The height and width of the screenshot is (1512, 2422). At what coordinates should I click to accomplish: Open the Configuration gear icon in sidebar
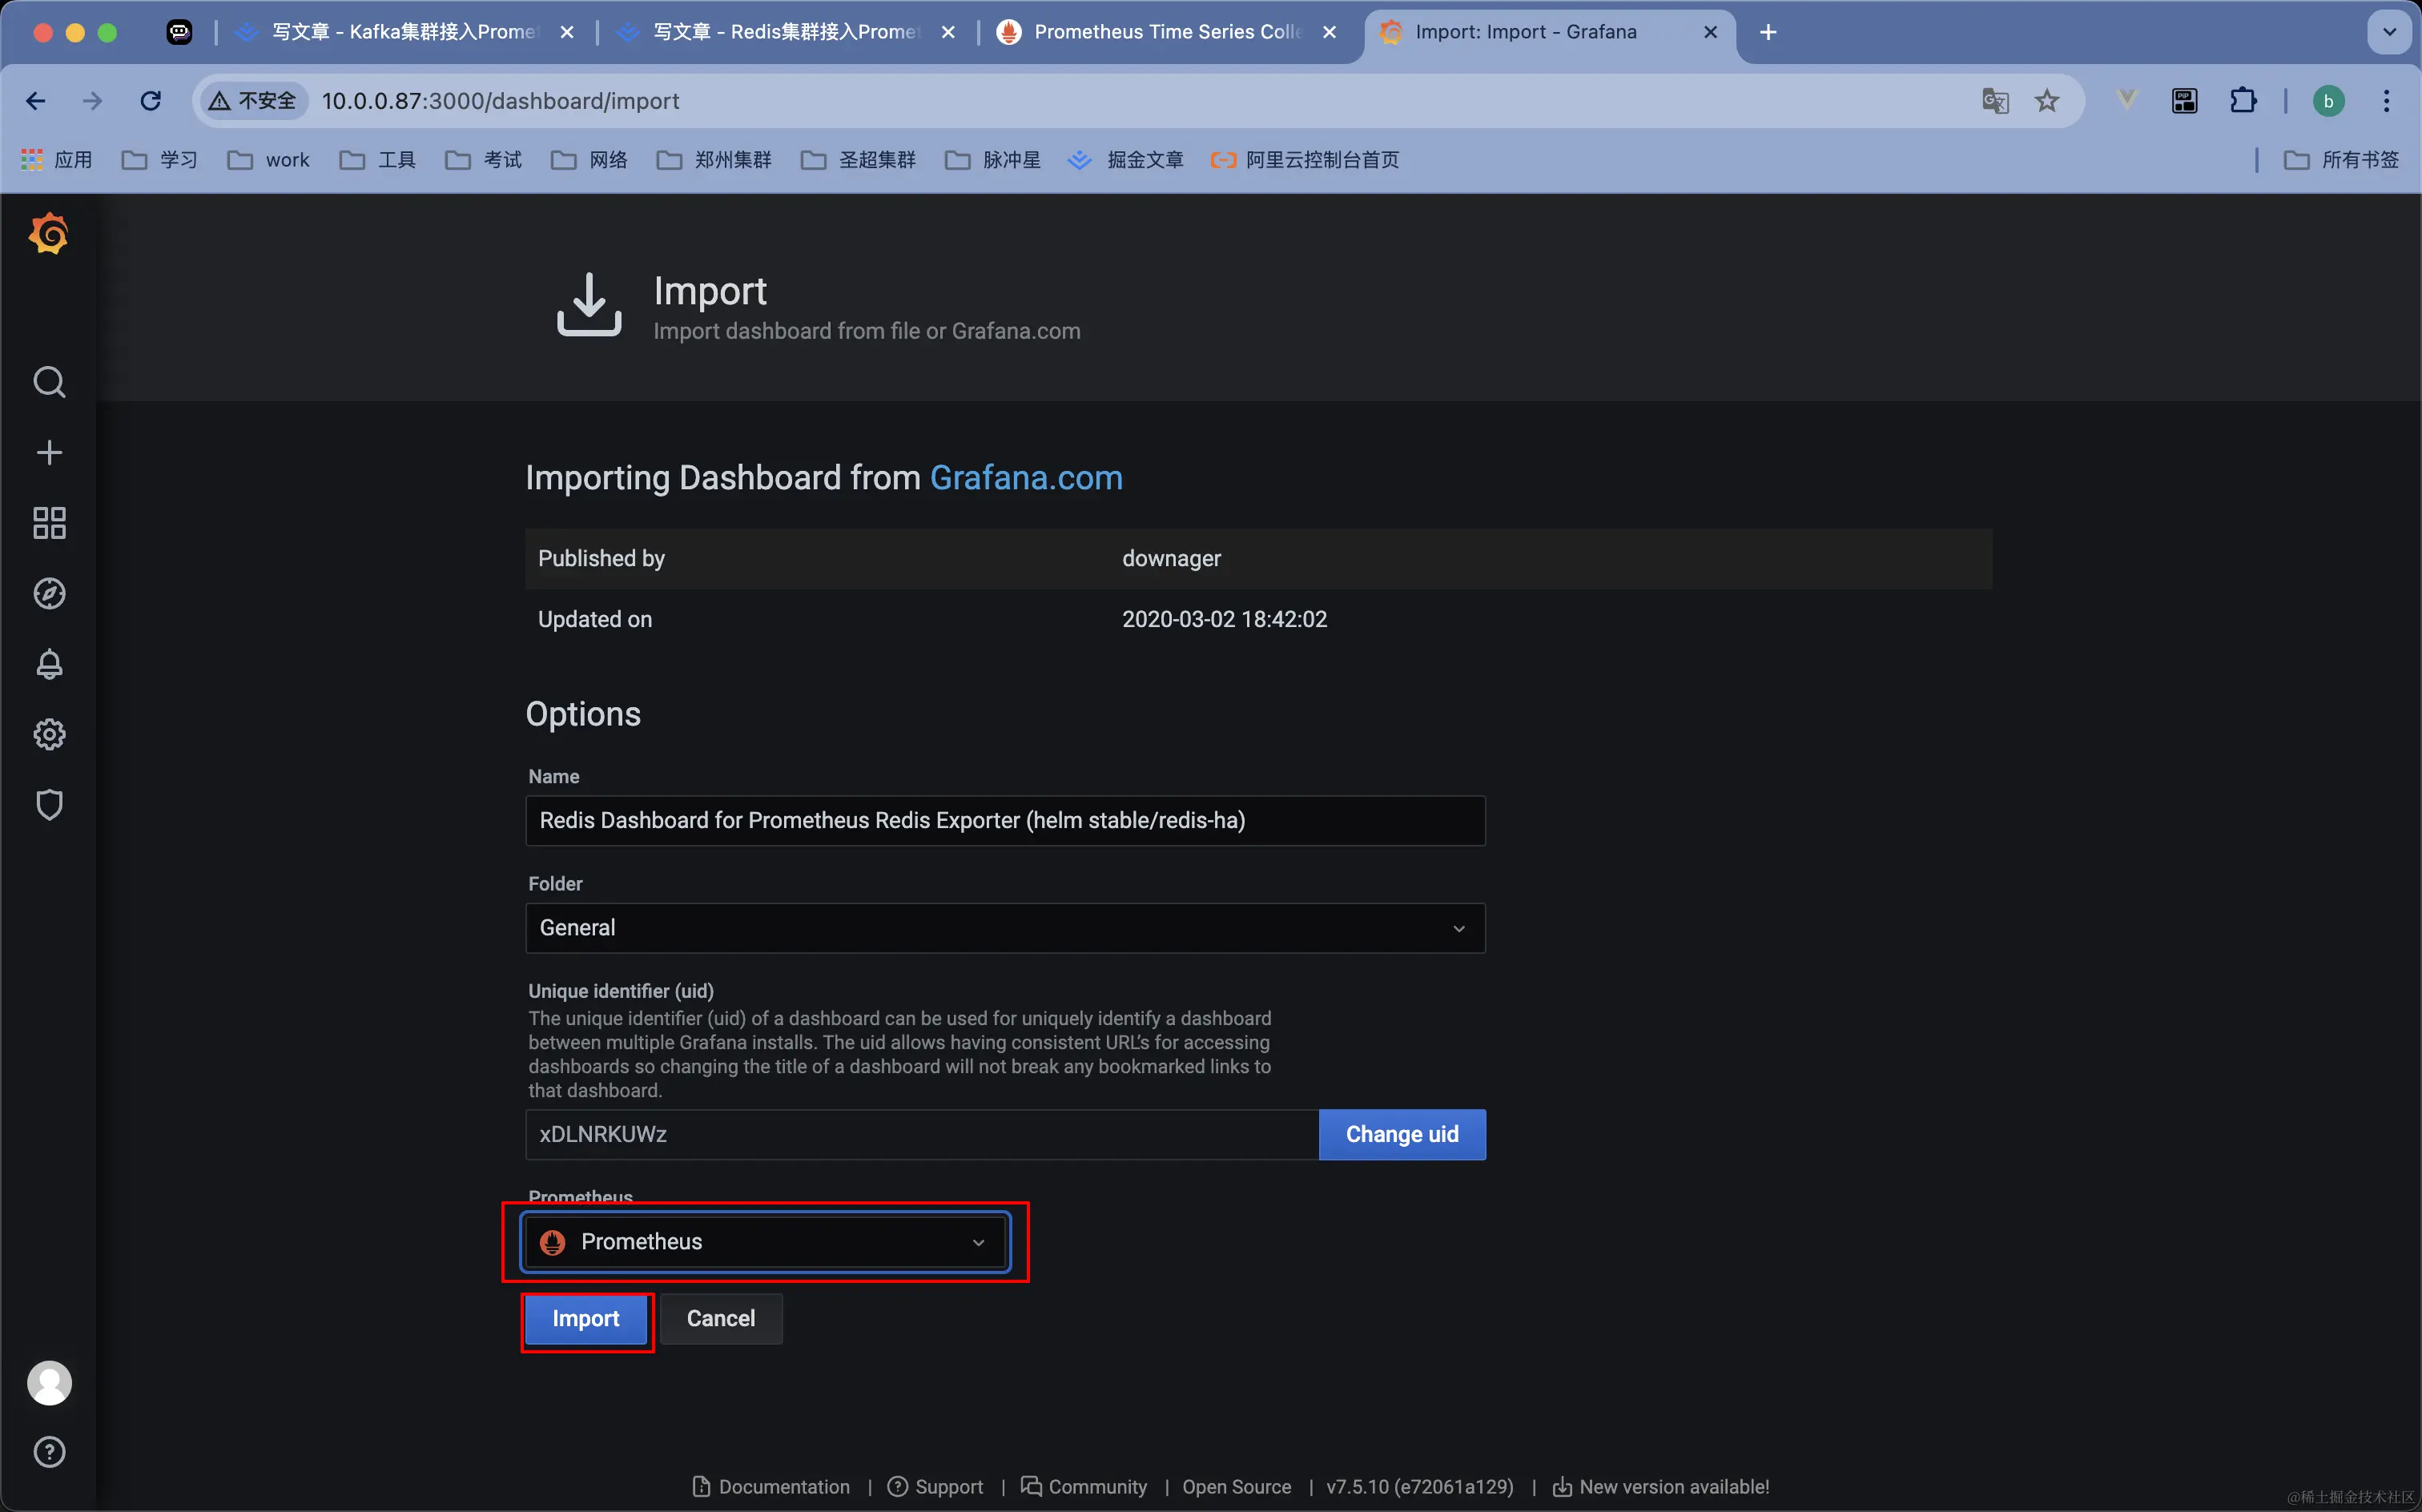[x=49, y=734]
